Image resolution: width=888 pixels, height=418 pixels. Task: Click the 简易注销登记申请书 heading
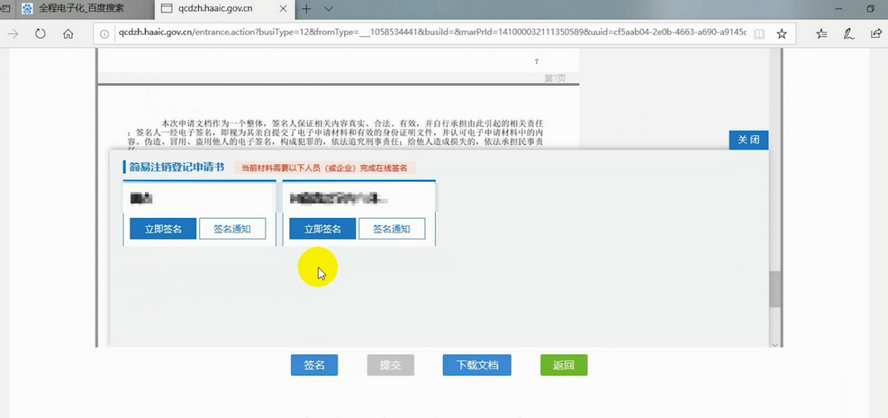(177, 167)
